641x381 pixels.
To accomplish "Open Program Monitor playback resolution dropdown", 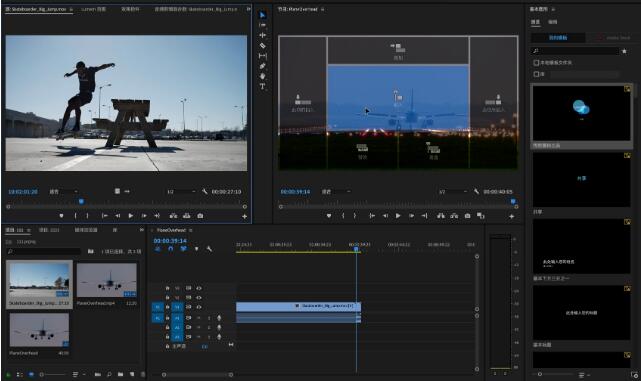I will pos(453,191).
